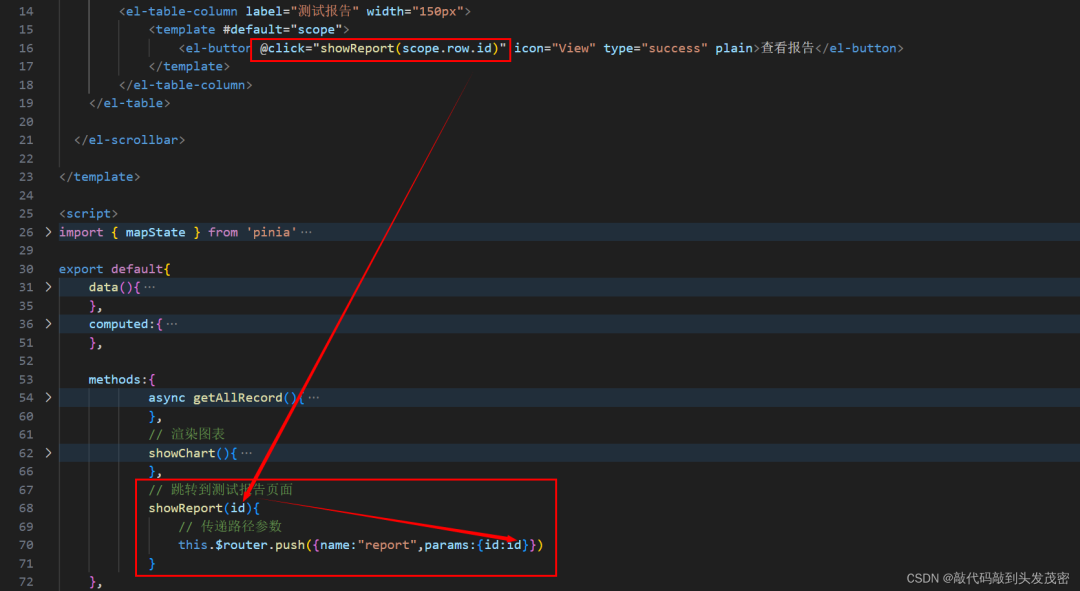Click the '// 渲染图表' comment

click(187, 434)
